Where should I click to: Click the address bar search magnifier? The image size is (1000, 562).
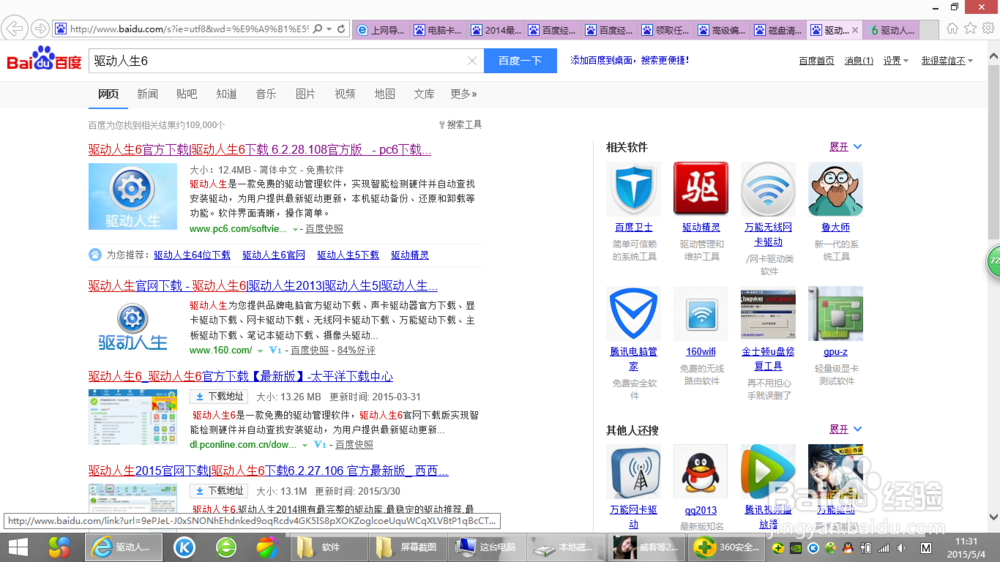[318, 29]
